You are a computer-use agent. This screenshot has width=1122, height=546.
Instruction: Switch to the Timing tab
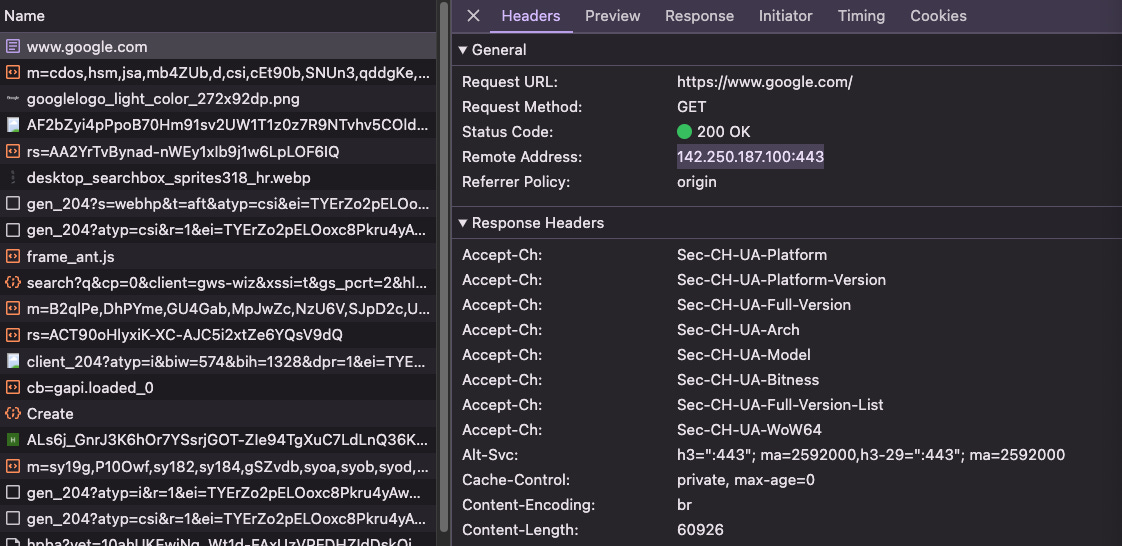[x=861, y=16]
